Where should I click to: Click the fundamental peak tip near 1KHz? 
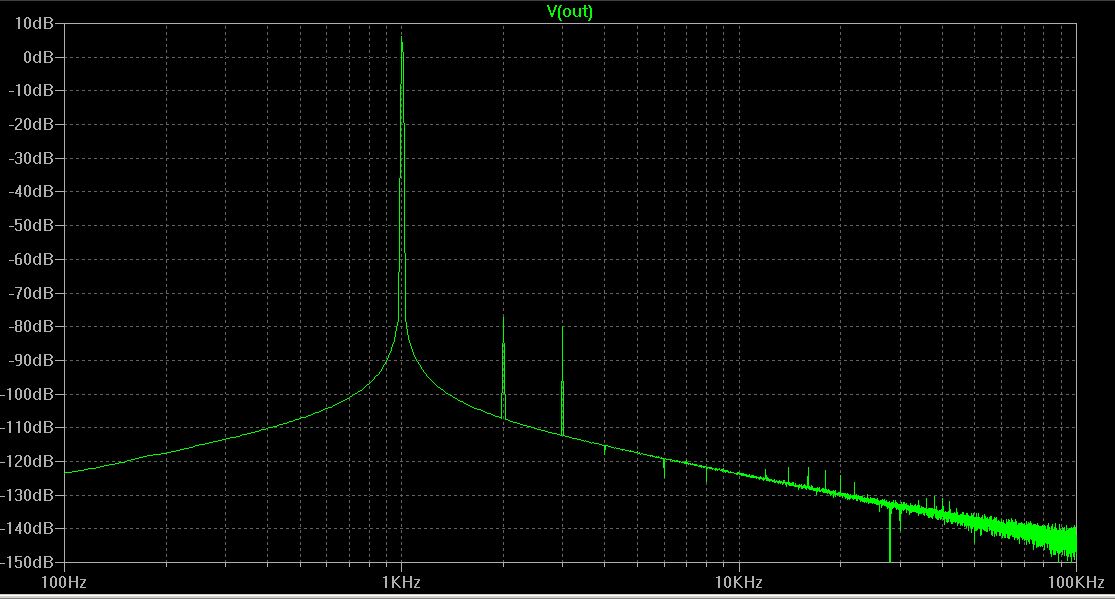pos(402,36)
